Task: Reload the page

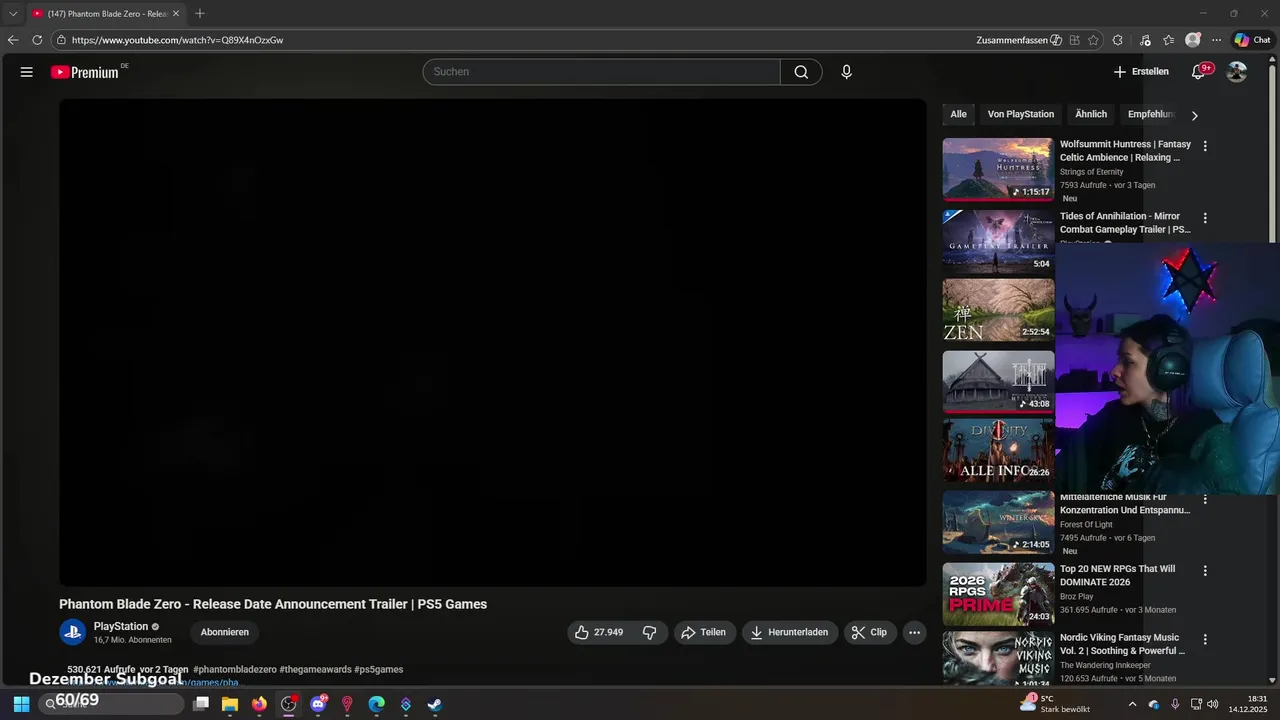Action: click(x=37, y=40)
